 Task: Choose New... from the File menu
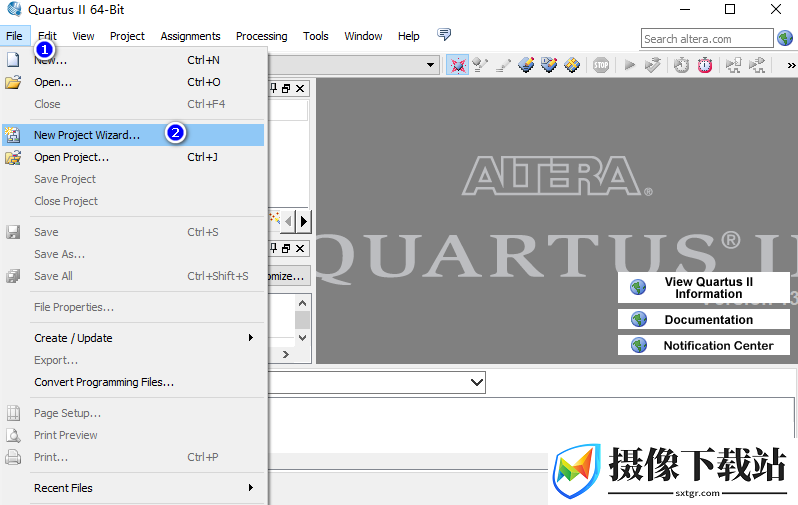(x=133, y=60)
